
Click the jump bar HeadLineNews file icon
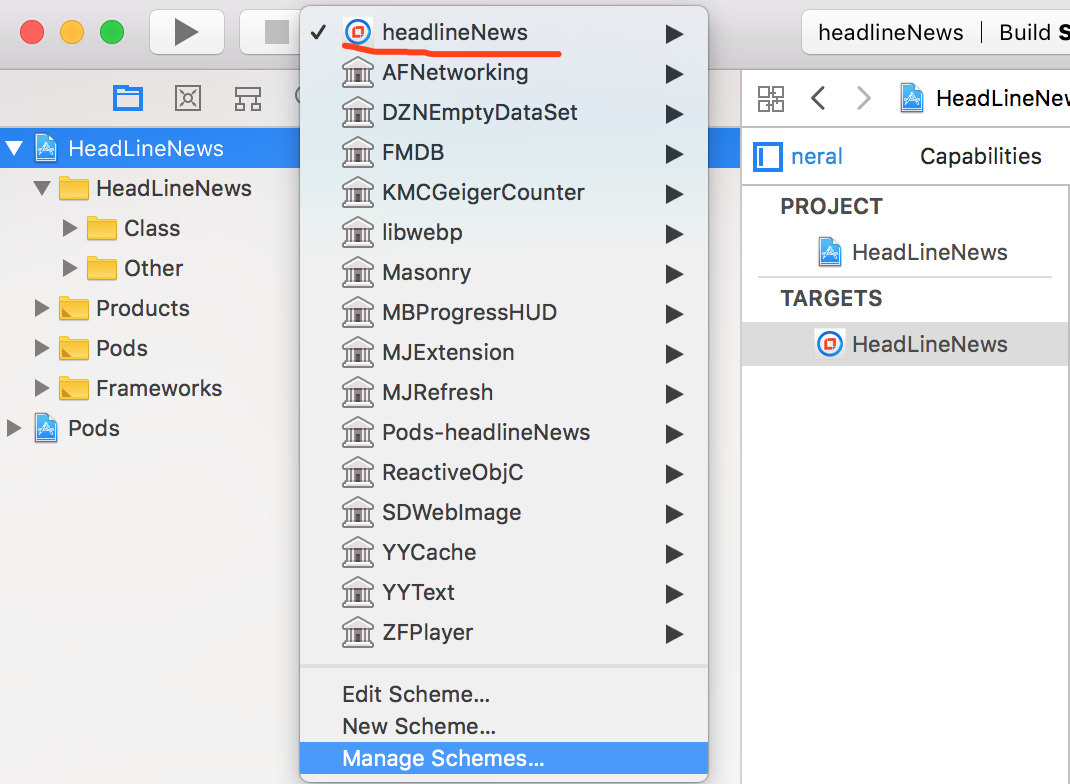(x=912, y=98)
